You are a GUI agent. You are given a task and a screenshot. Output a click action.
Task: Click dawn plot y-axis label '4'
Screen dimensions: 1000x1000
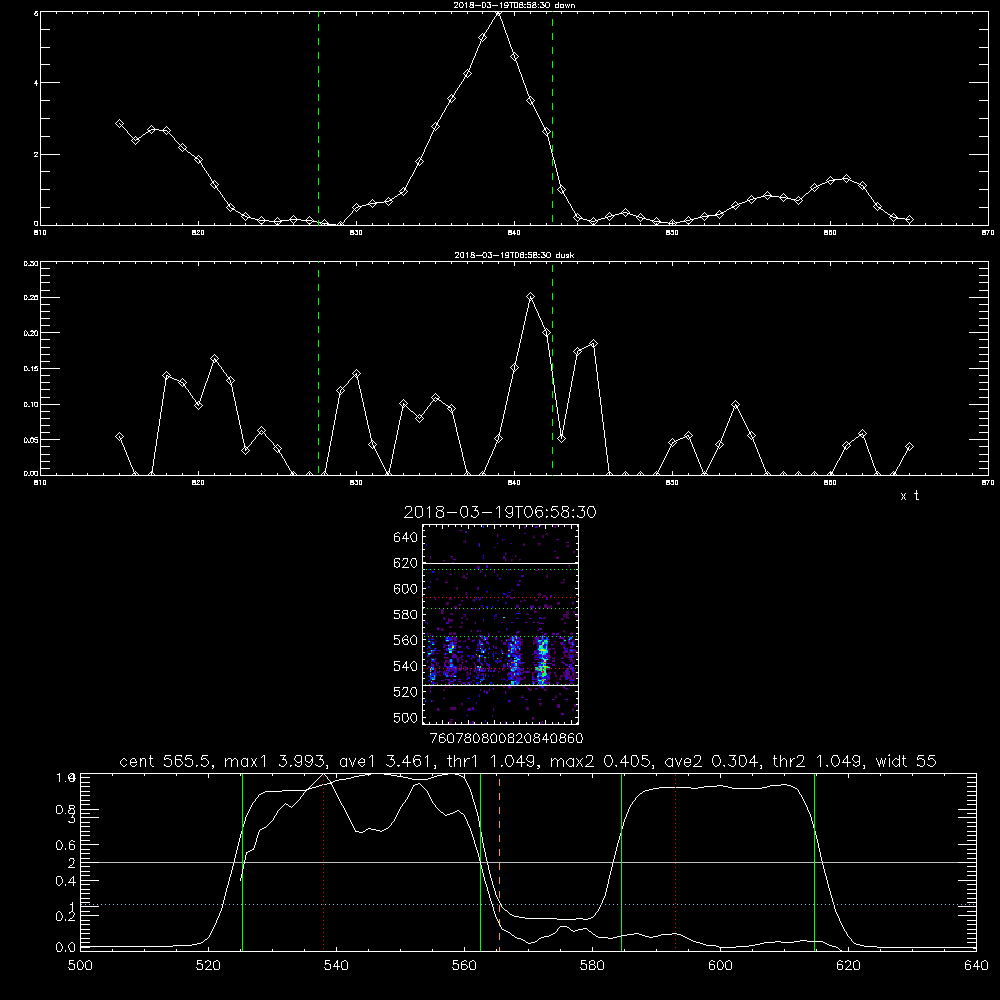point(36,83)
